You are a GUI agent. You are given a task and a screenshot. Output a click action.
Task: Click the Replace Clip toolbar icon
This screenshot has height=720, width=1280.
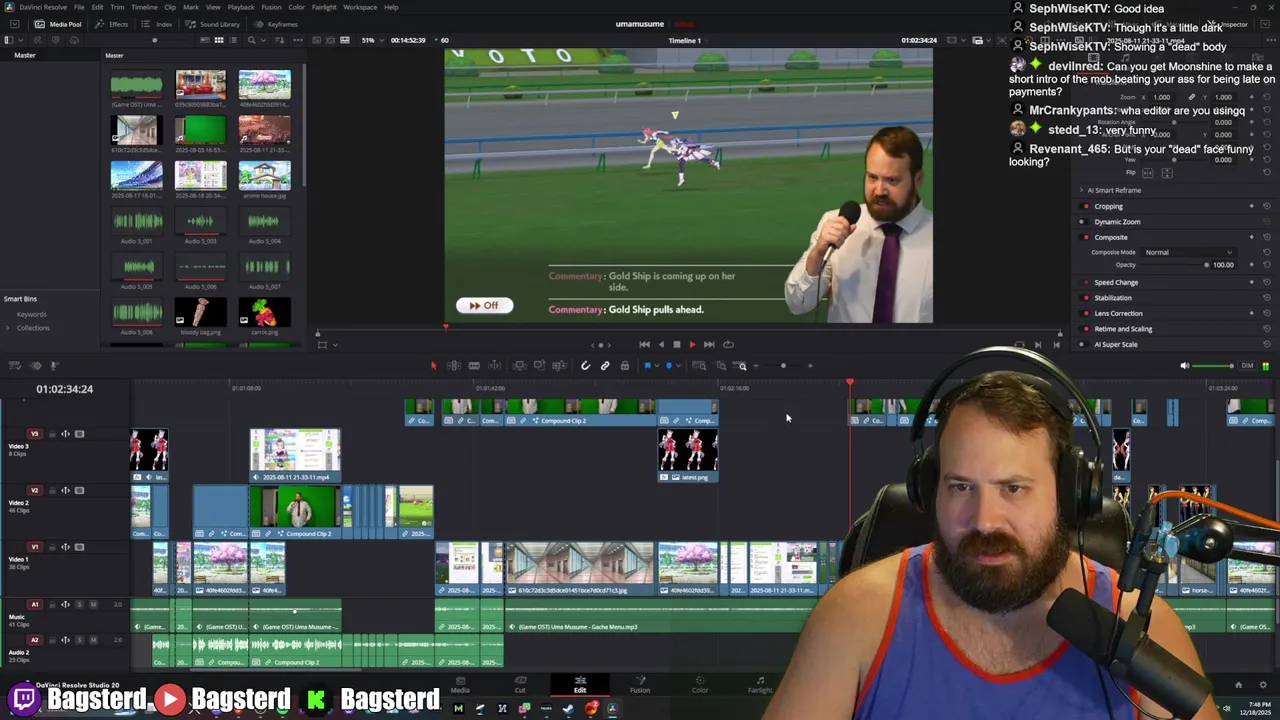coord(559,366)
